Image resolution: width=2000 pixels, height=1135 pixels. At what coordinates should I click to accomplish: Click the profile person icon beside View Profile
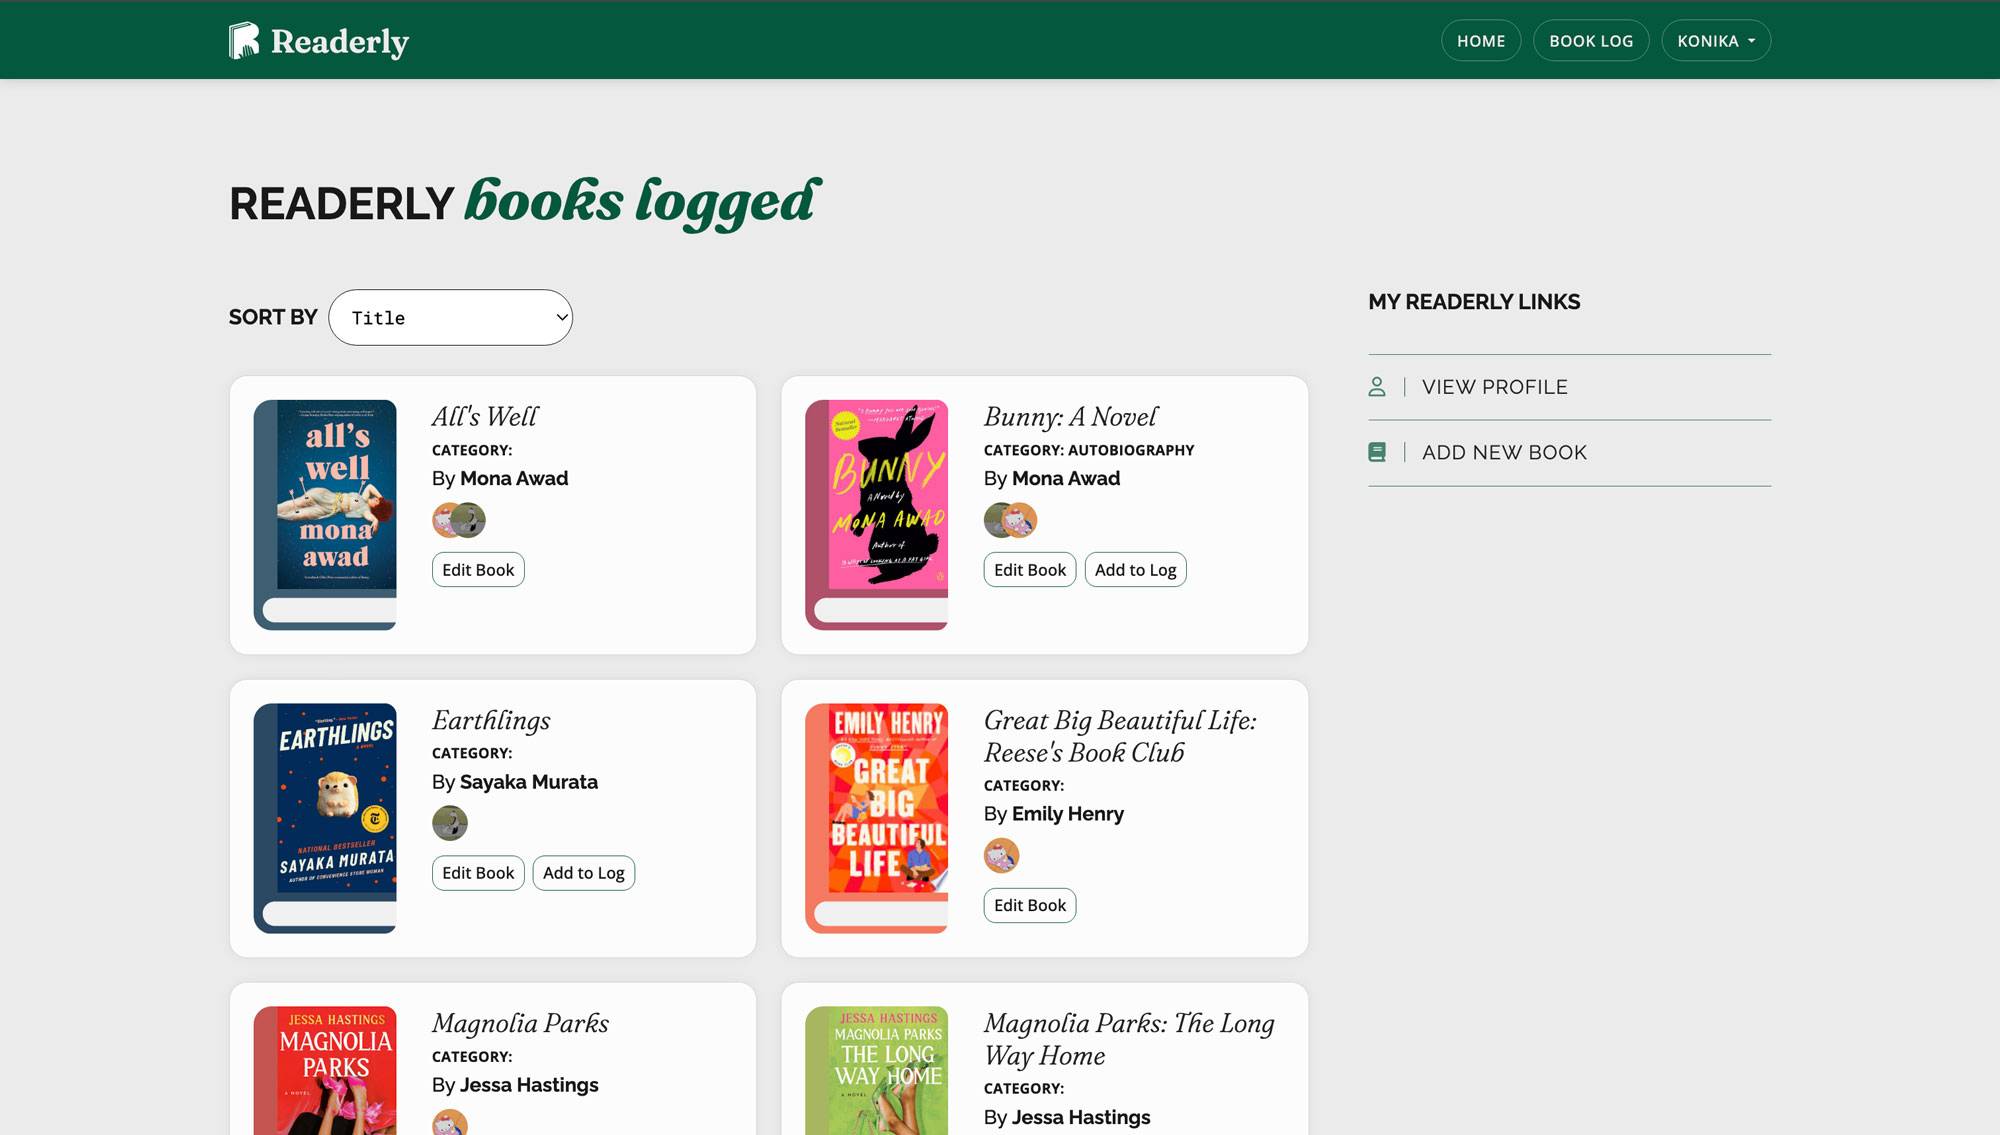click(1377, 387)
